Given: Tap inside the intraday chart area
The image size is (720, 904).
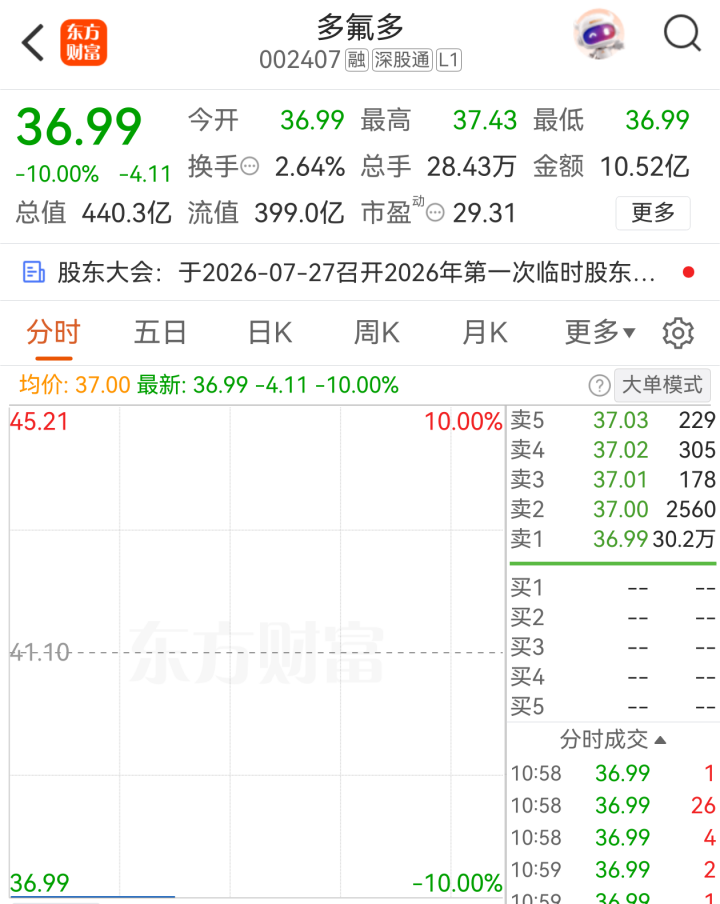Looking at the screenshot, I should (x=257, y=651).
